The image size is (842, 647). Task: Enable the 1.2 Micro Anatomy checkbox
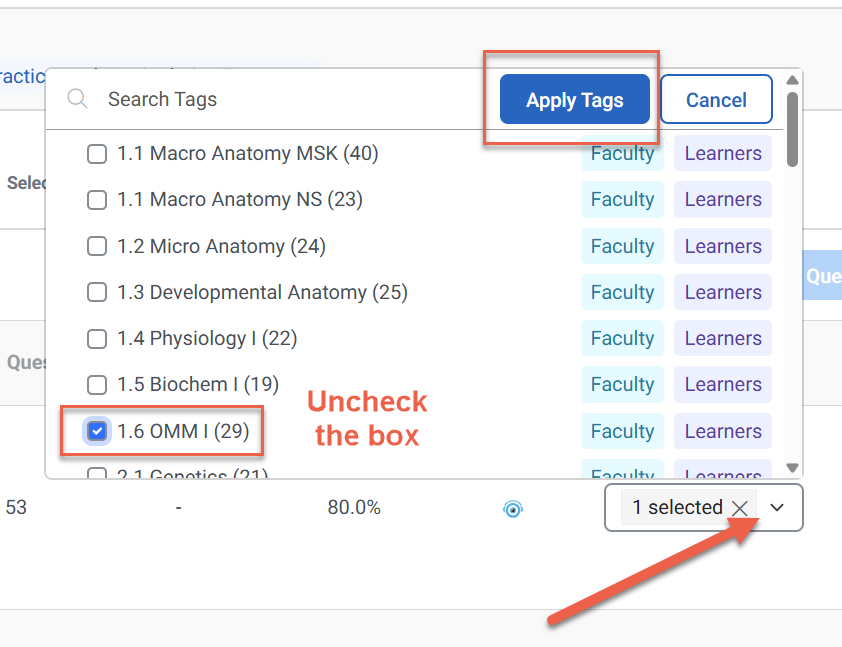[x=97, y=247]
